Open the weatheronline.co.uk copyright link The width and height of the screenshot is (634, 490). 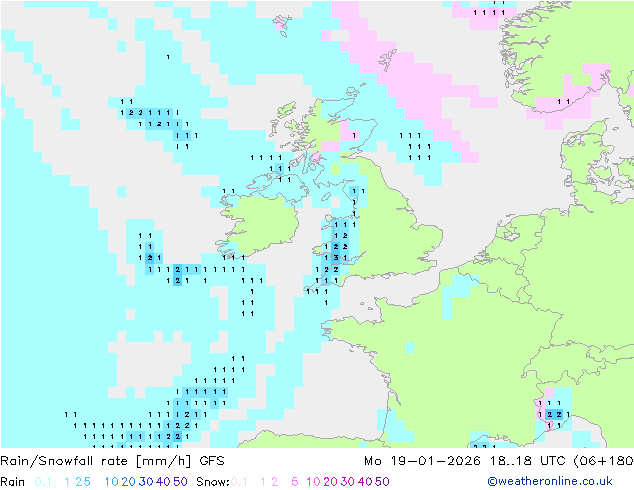[549, 482]
